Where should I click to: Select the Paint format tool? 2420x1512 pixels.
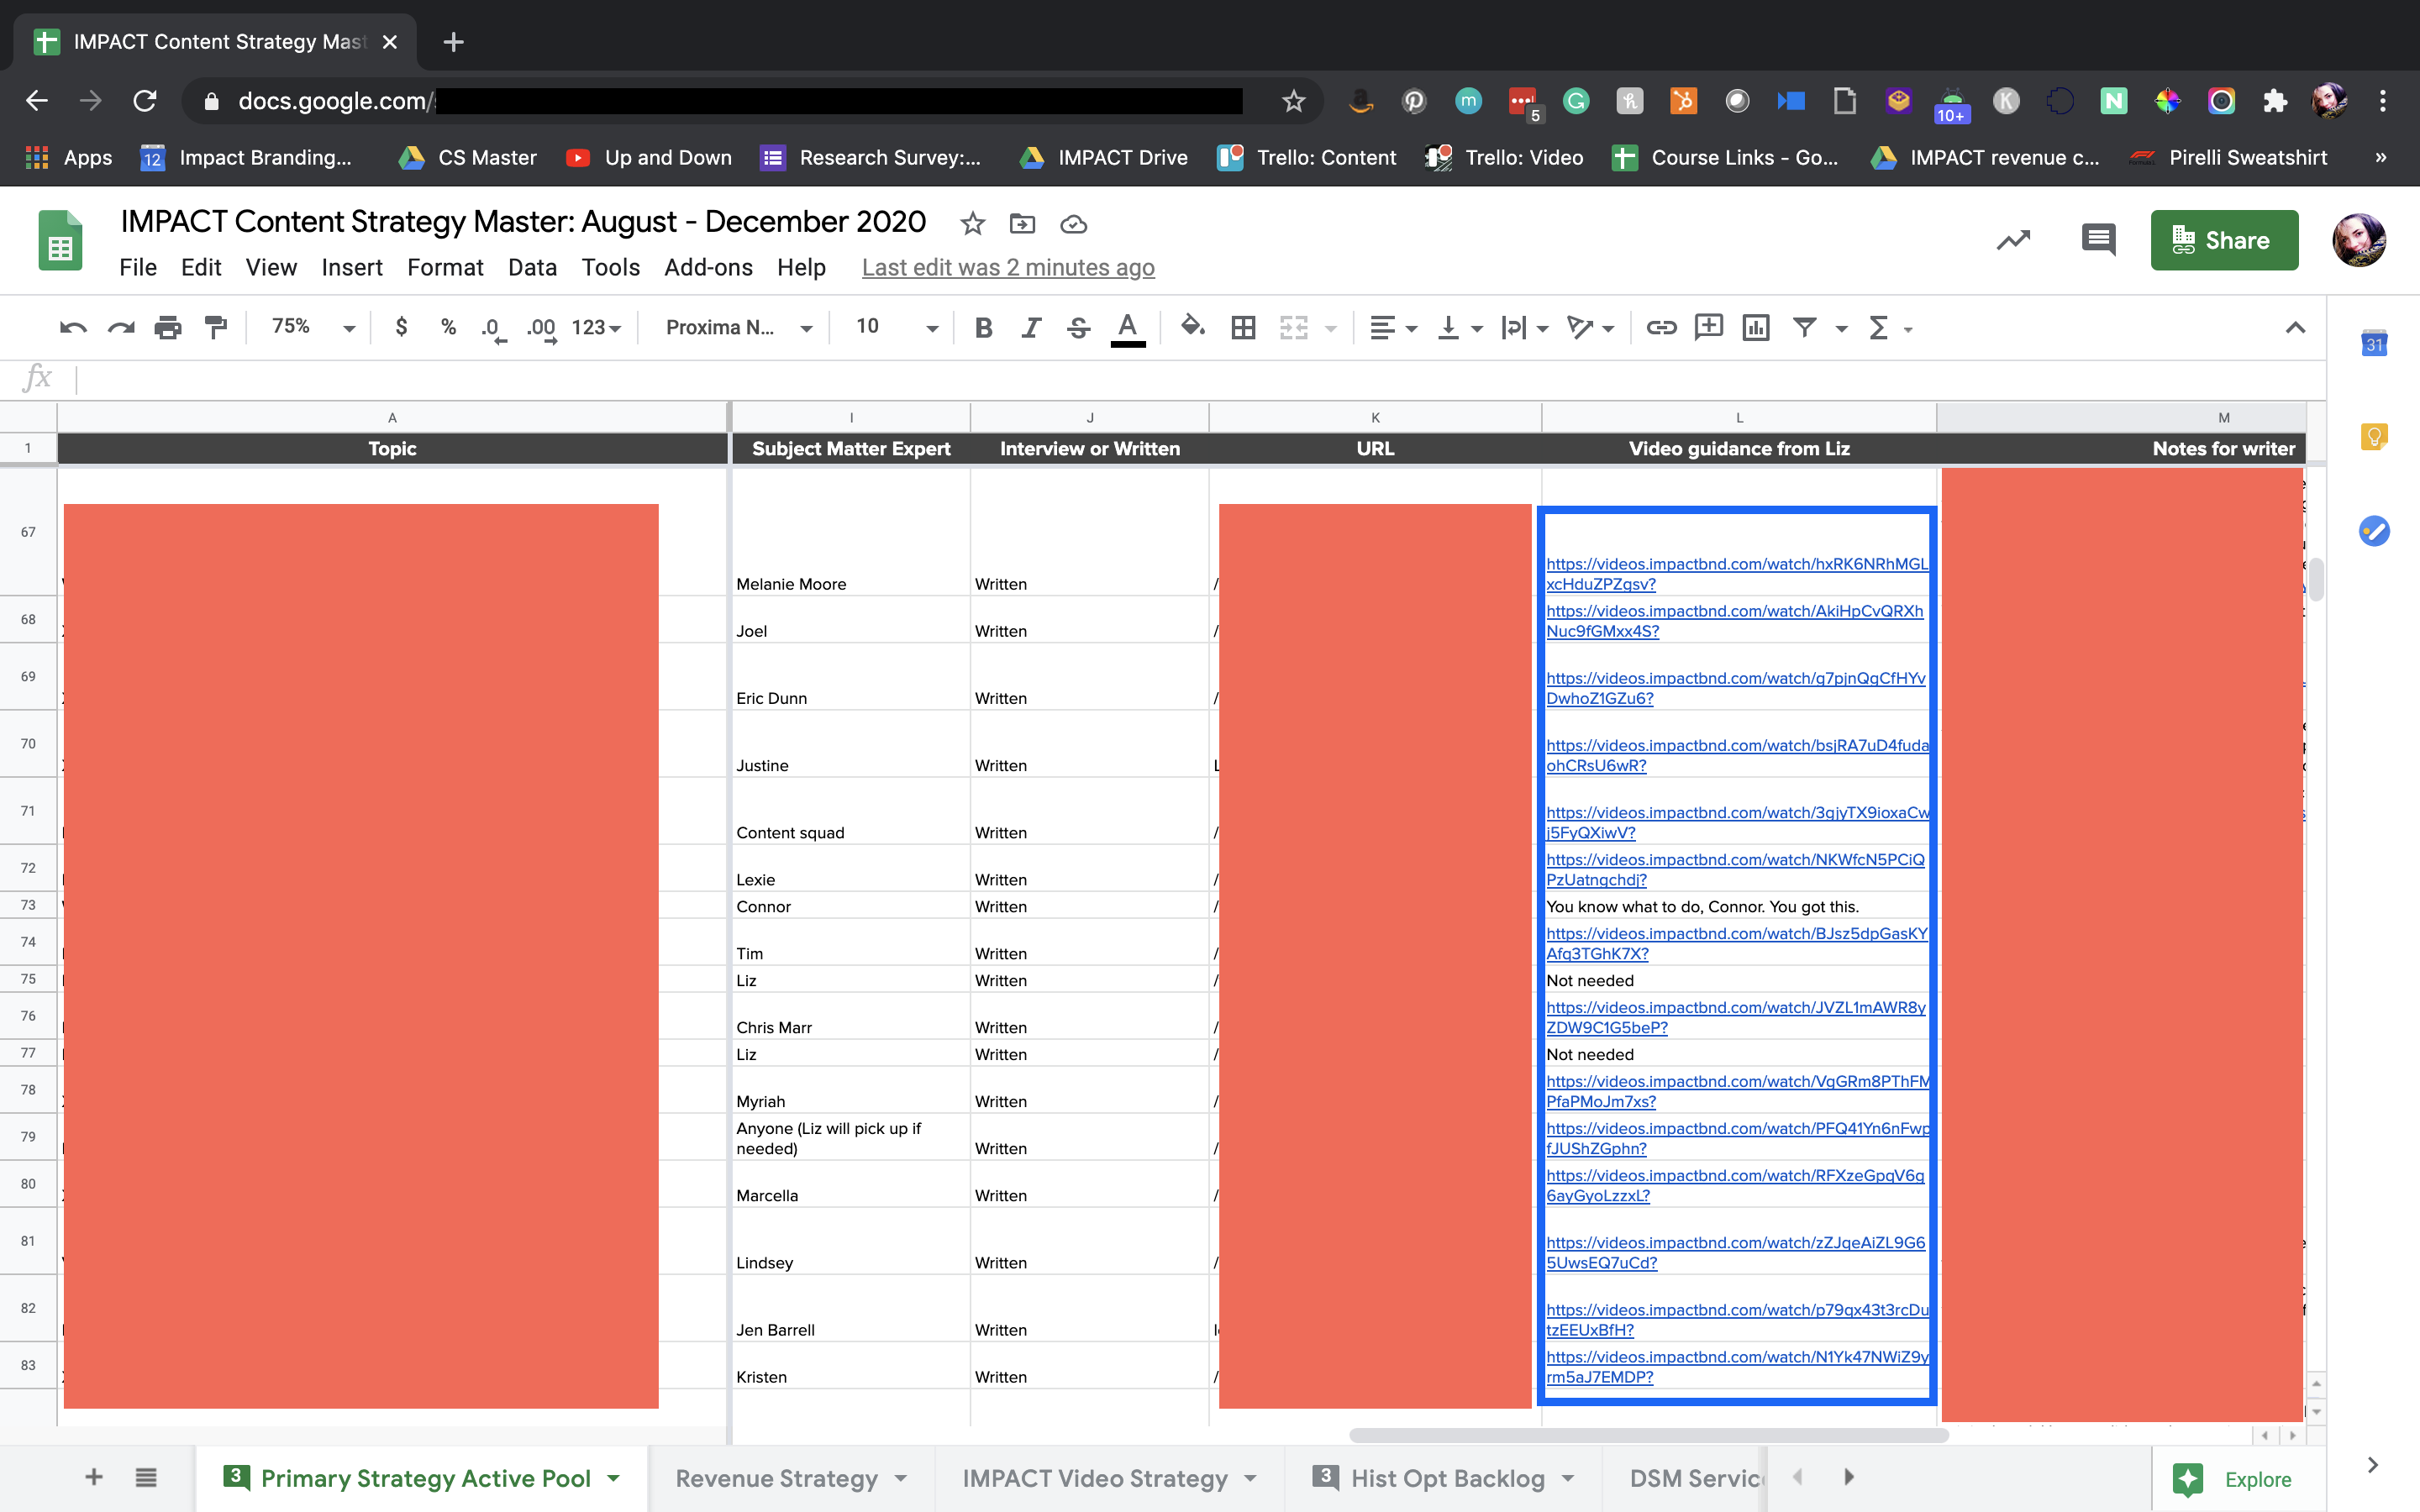pyautogui.click(x=216, y=327)
